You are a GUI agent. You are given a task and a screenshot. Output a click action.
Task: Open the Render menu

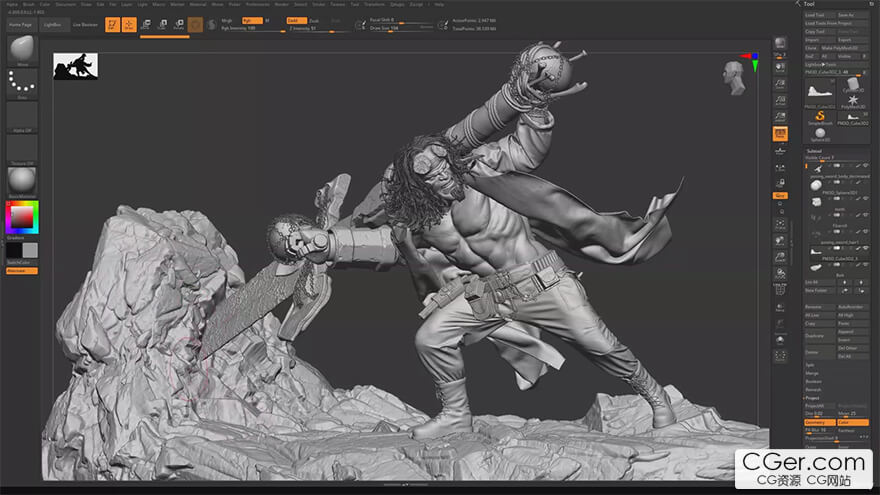(x=281, y=4)
